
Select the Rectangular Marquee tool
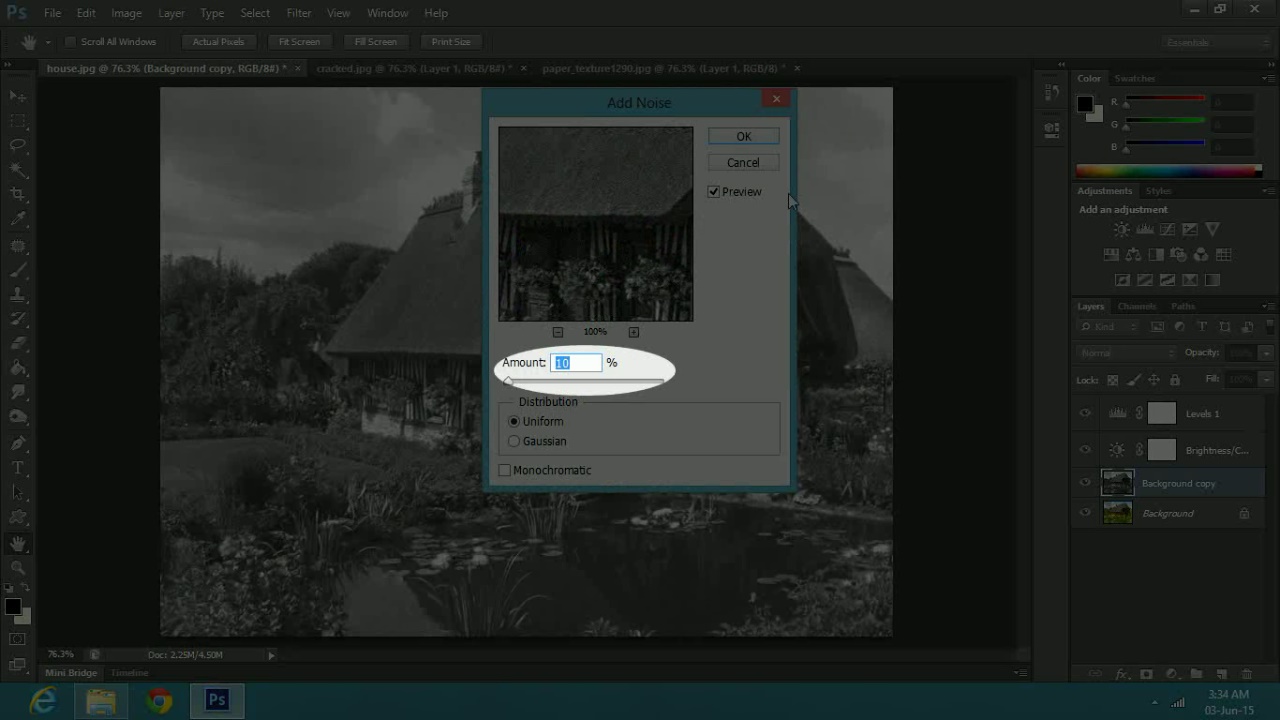pos(18,120)
